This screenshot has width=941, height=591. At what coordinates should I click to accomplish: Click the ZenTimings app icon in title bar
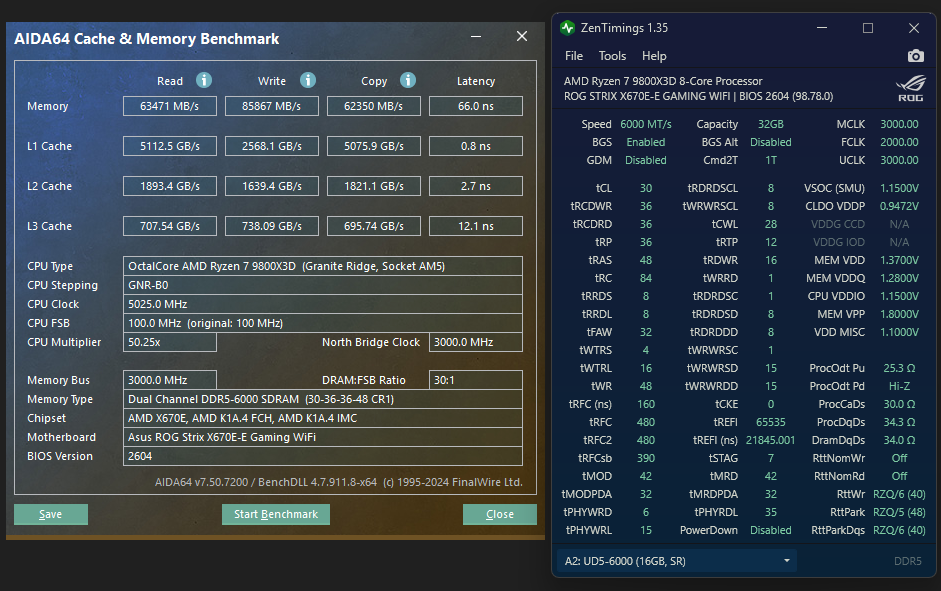tap(567, 28)
